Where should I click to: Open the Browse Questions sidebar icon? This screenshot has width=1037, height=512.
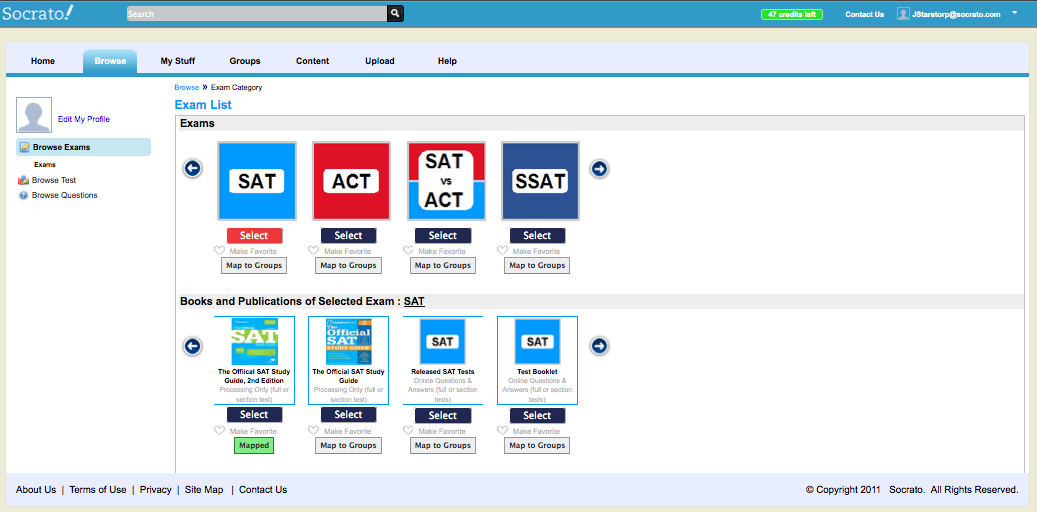click(x=23, y=195)
